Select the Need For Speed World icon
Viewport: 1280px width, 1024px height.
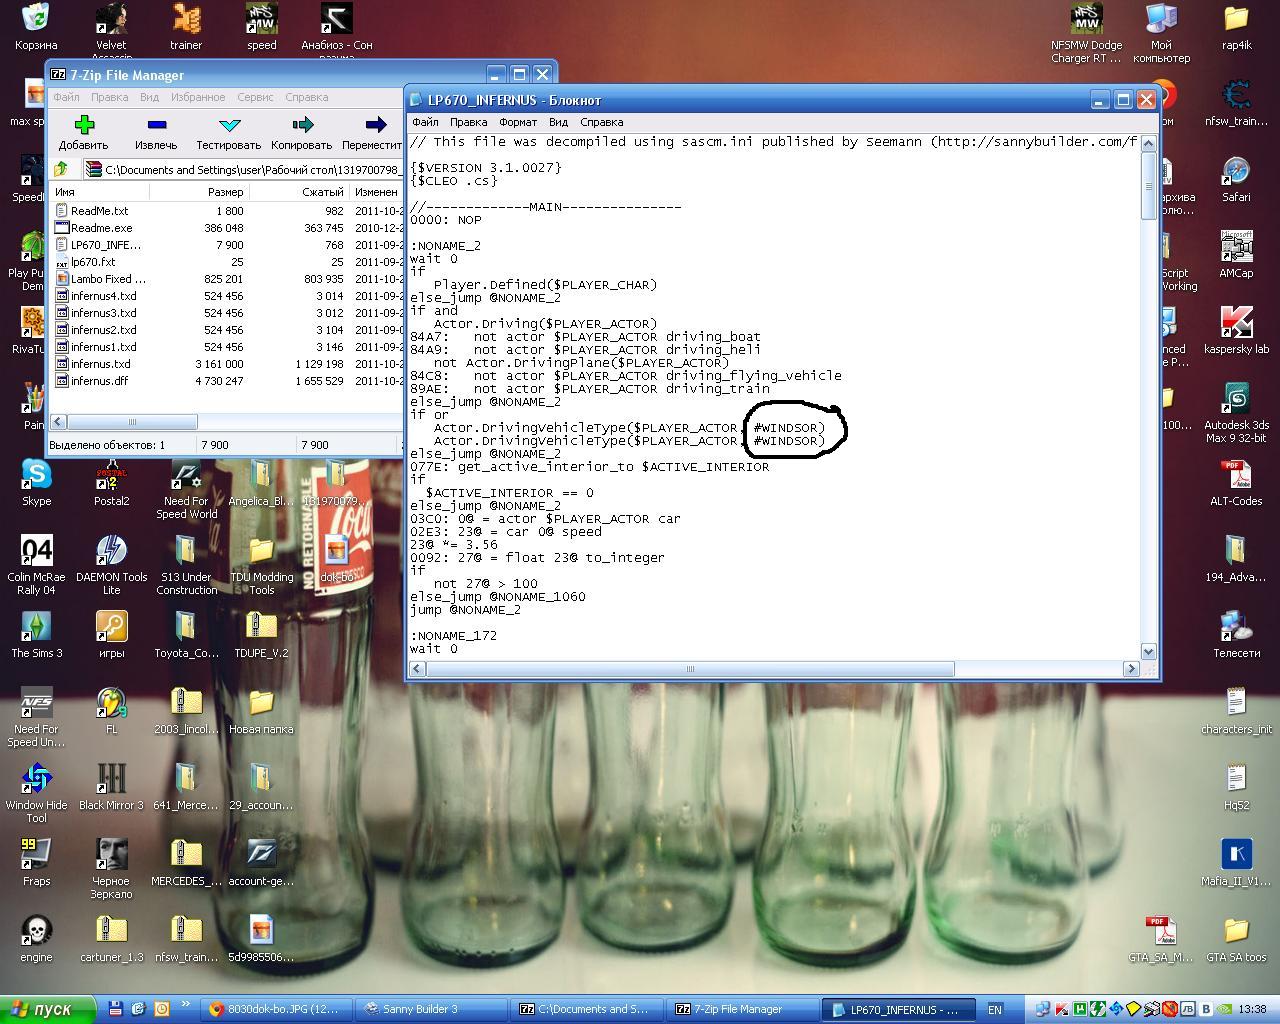pyautogui.click(x=186, y=489)
